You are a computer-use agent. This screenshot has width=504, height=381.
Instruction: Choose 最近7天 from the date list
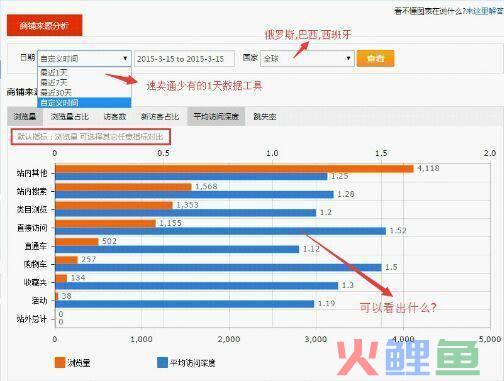click(x=85, y=82)
